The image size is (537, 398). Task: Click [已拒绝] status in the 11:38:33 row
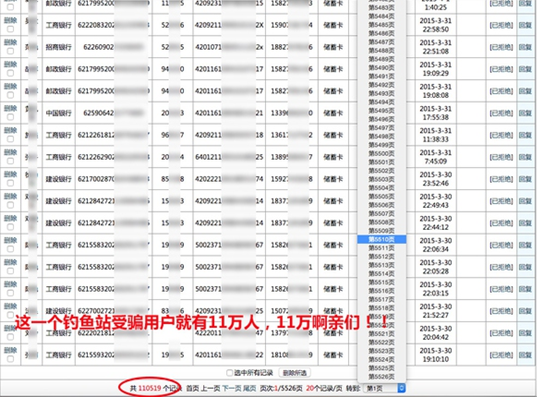(x=501, y=135)
